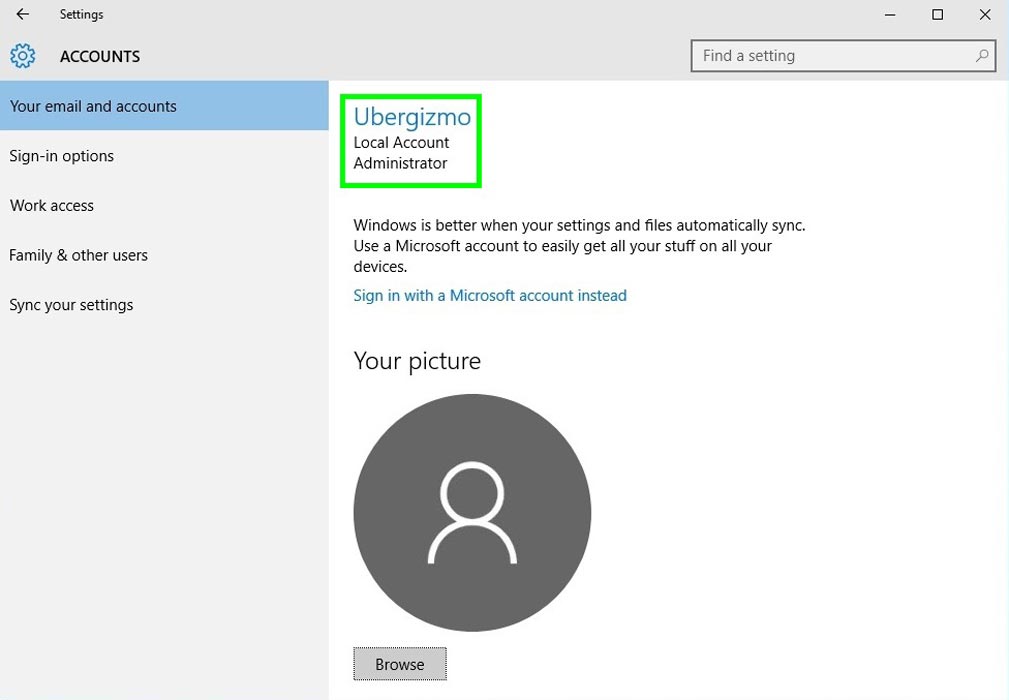Image resolution: width=1009 pixels, height=700 pixels.
Task: Click Sign in with a Microsoft account instead
Action: (490, 296)
